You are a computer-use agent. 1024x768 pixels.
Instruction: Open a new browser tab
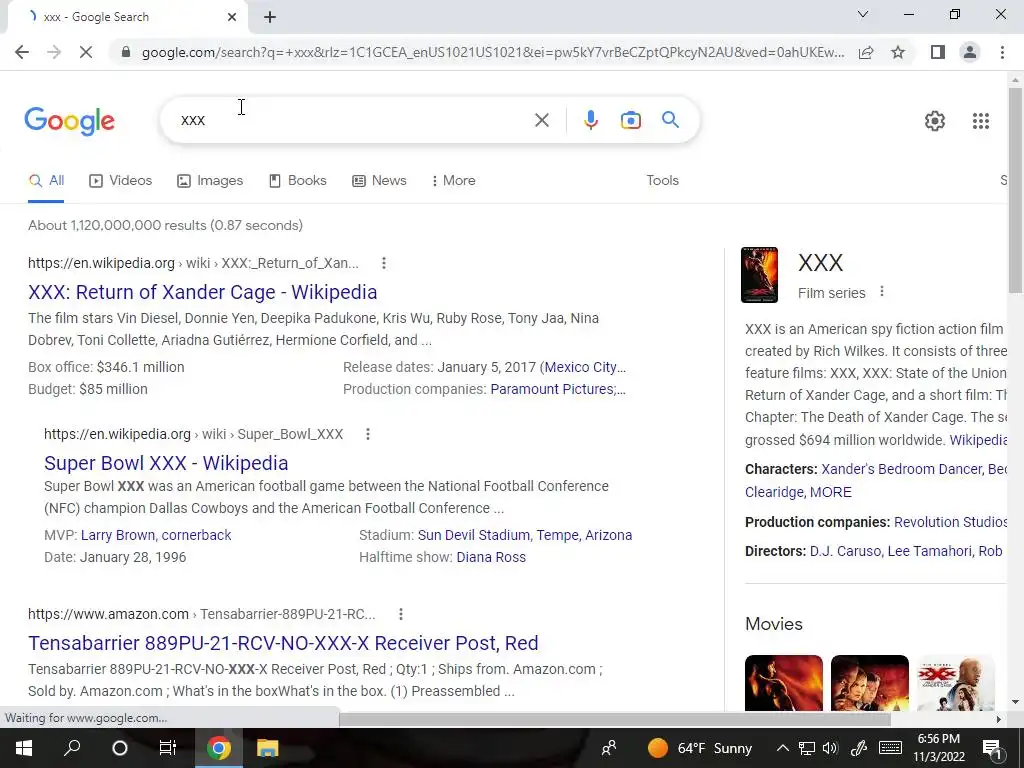(270, 18)
